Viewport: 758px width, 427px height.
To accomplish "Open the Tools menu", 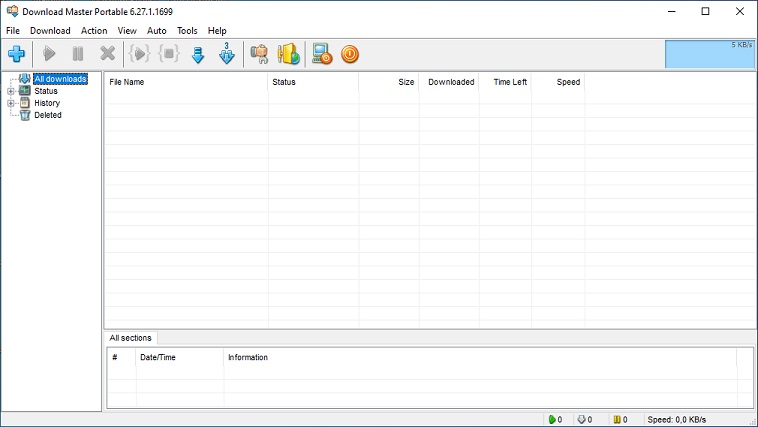I will (187, 30).
